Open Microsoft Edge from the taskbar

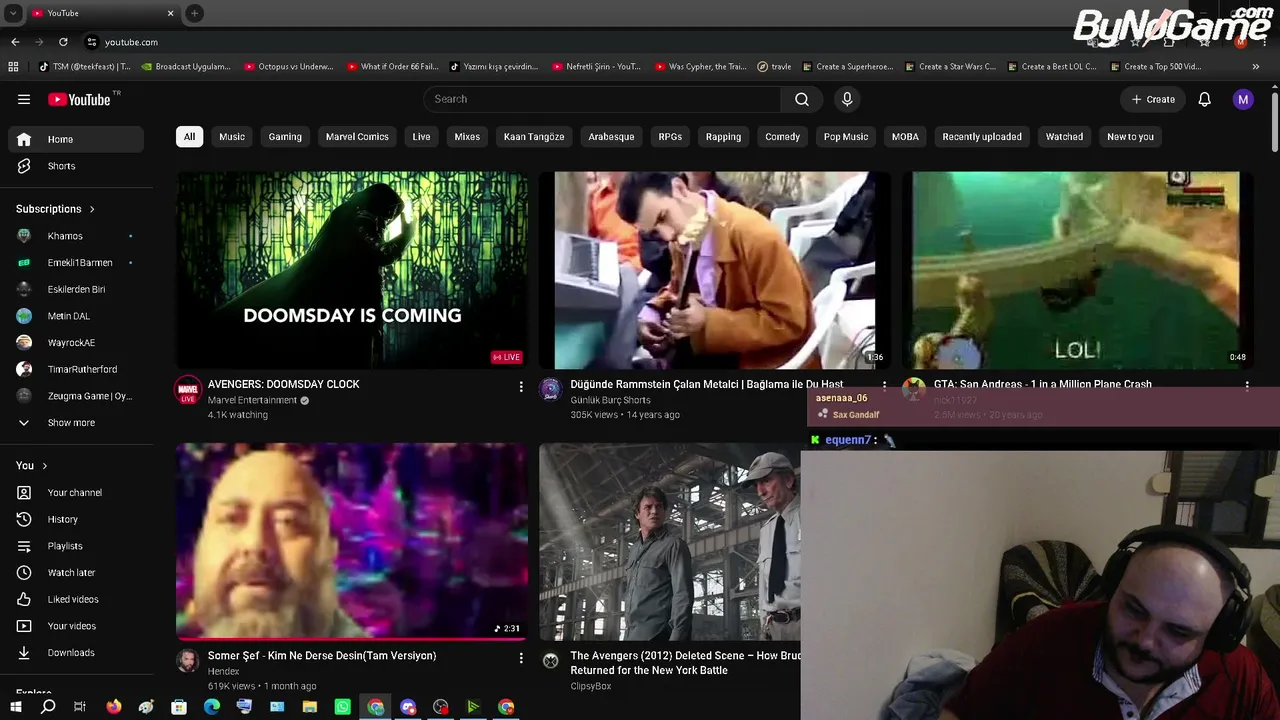coord(212,707)
